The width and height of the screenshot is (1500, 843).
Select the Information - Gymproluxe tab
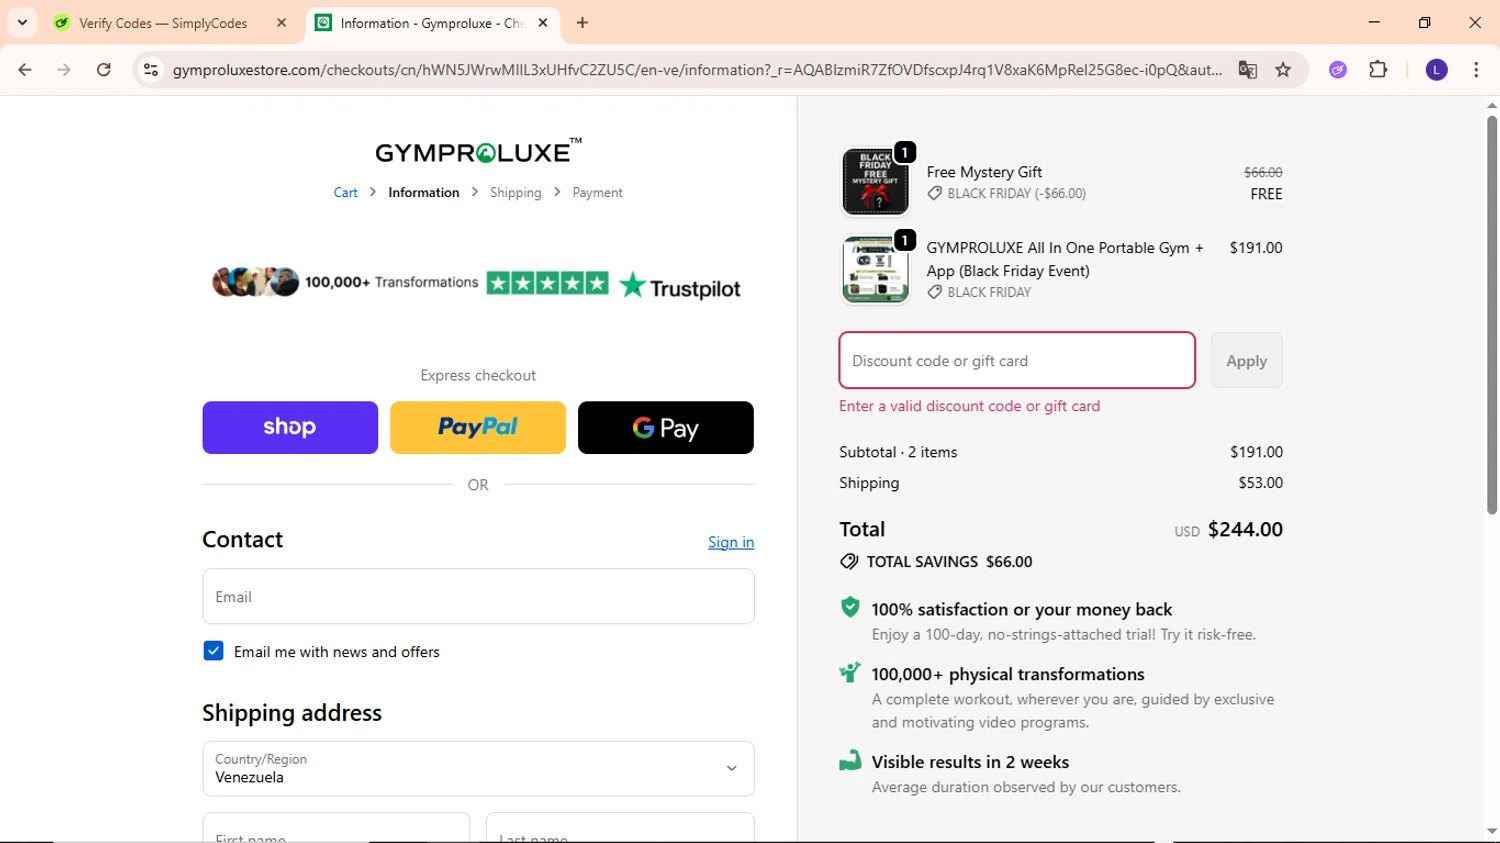point(430,23)
